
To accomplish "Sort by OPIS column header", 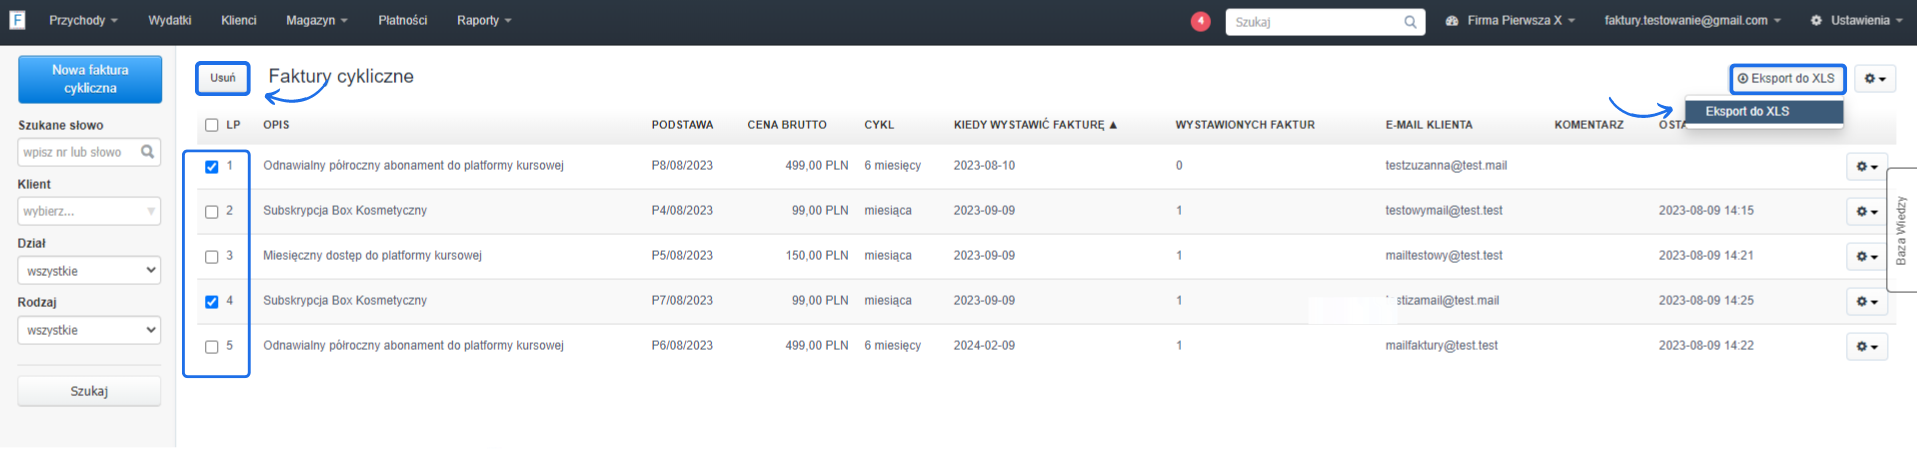I will [276, 125].
